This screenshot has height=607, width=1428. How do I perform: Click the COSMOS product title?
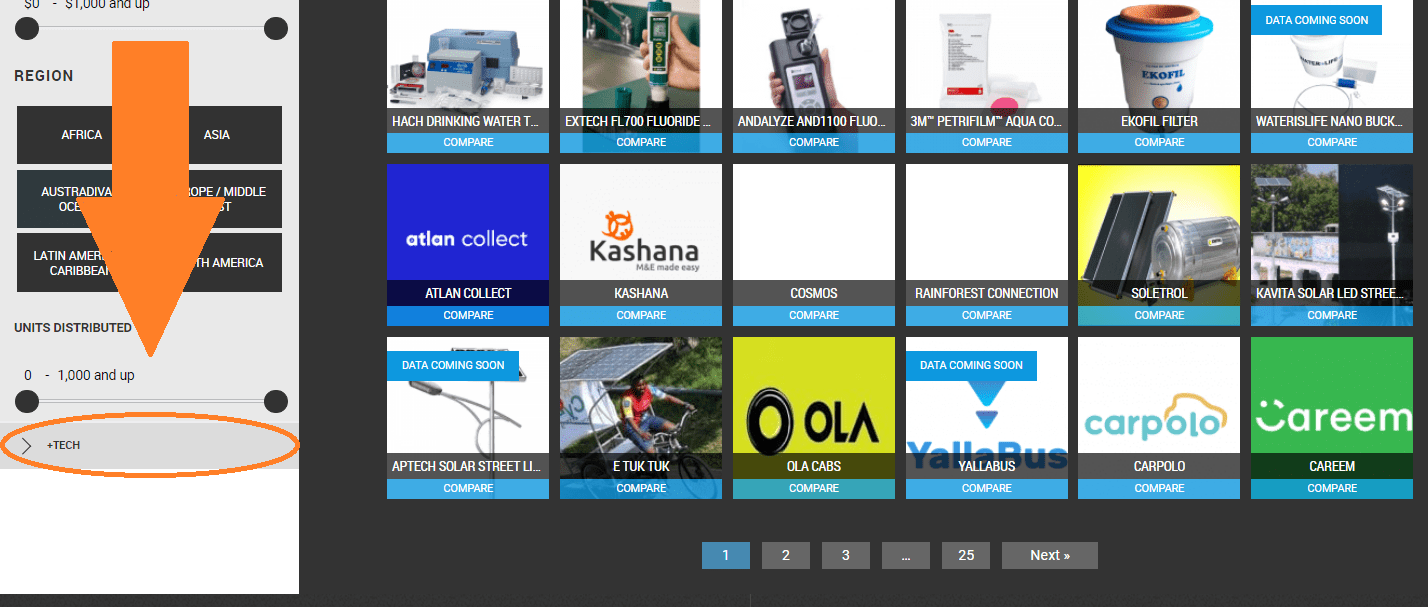pos(814,293)
